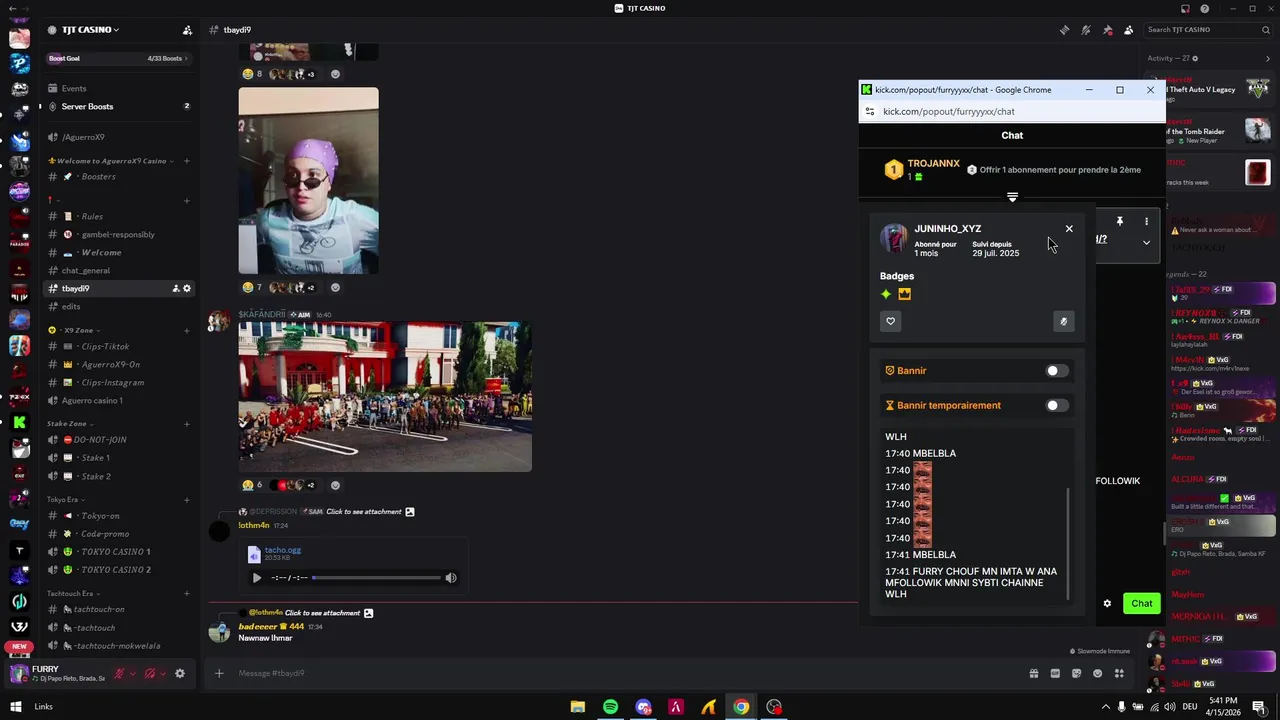Enable the Bannir toggle switch

(1057, 371)
